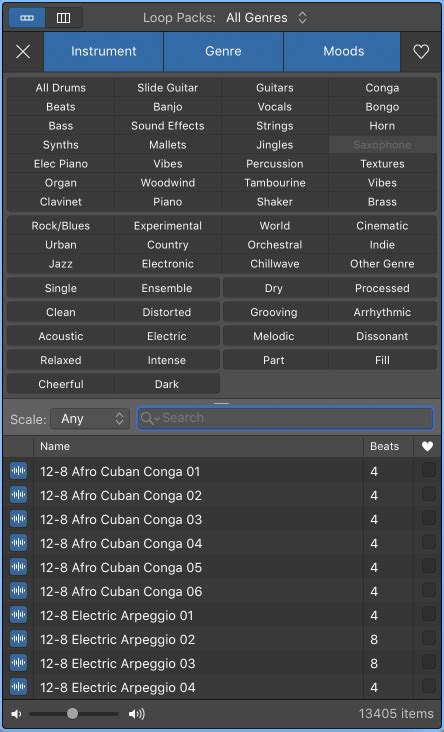Click loop icon for Electric Arpeggio 03
The height and width of the screenshot is (732, 444).
pyautogui.click(x=19, y=663)
